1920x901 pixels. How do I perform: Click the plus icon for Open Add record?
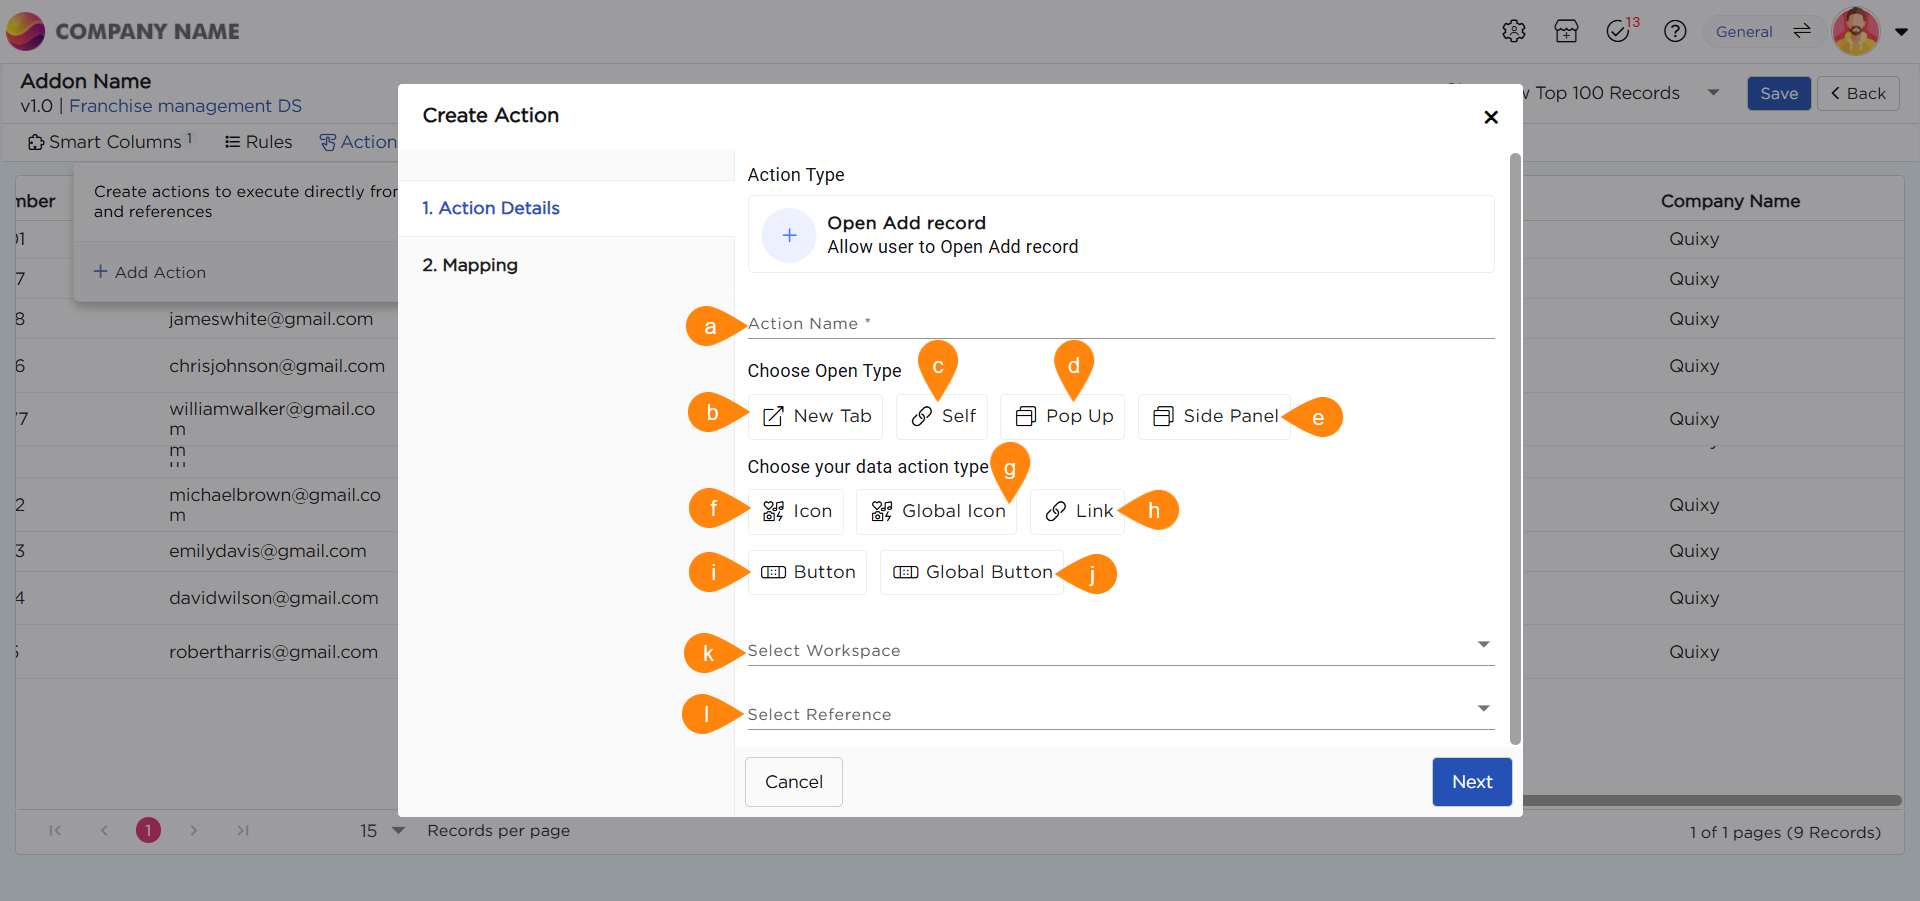(x=789, y=235)
